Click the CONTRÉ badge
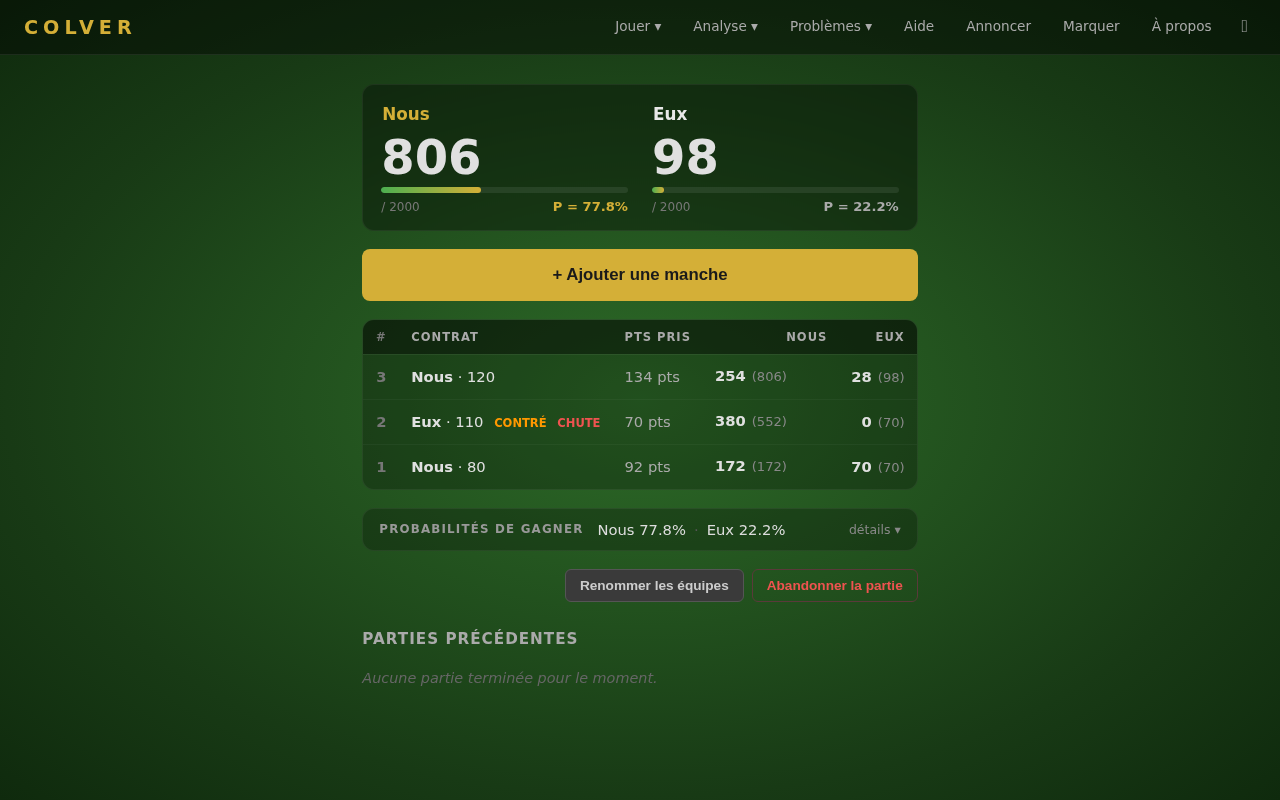This screenshot has width=1280, height=800. tap(520, 423)
